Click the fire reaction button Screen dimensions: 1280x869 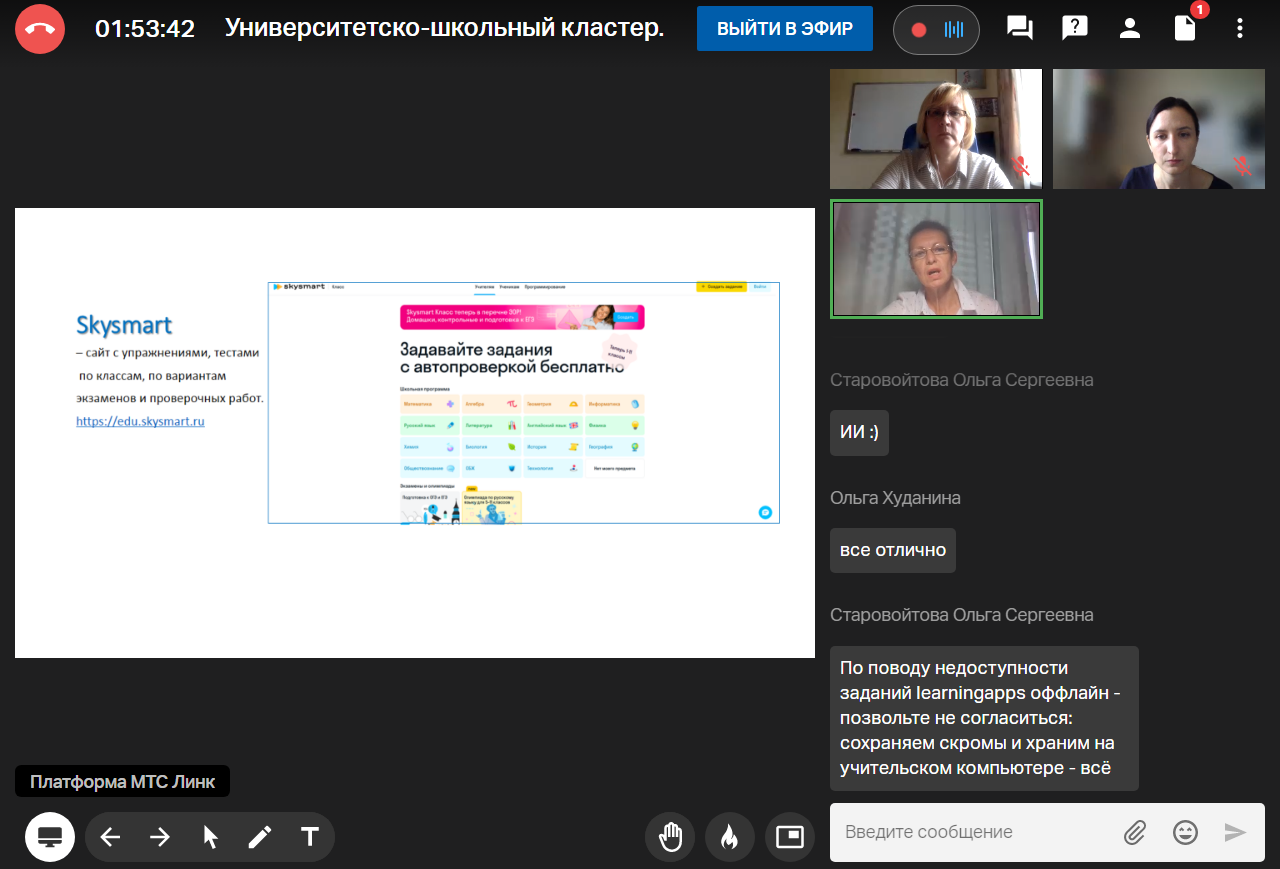coord(730,837)
